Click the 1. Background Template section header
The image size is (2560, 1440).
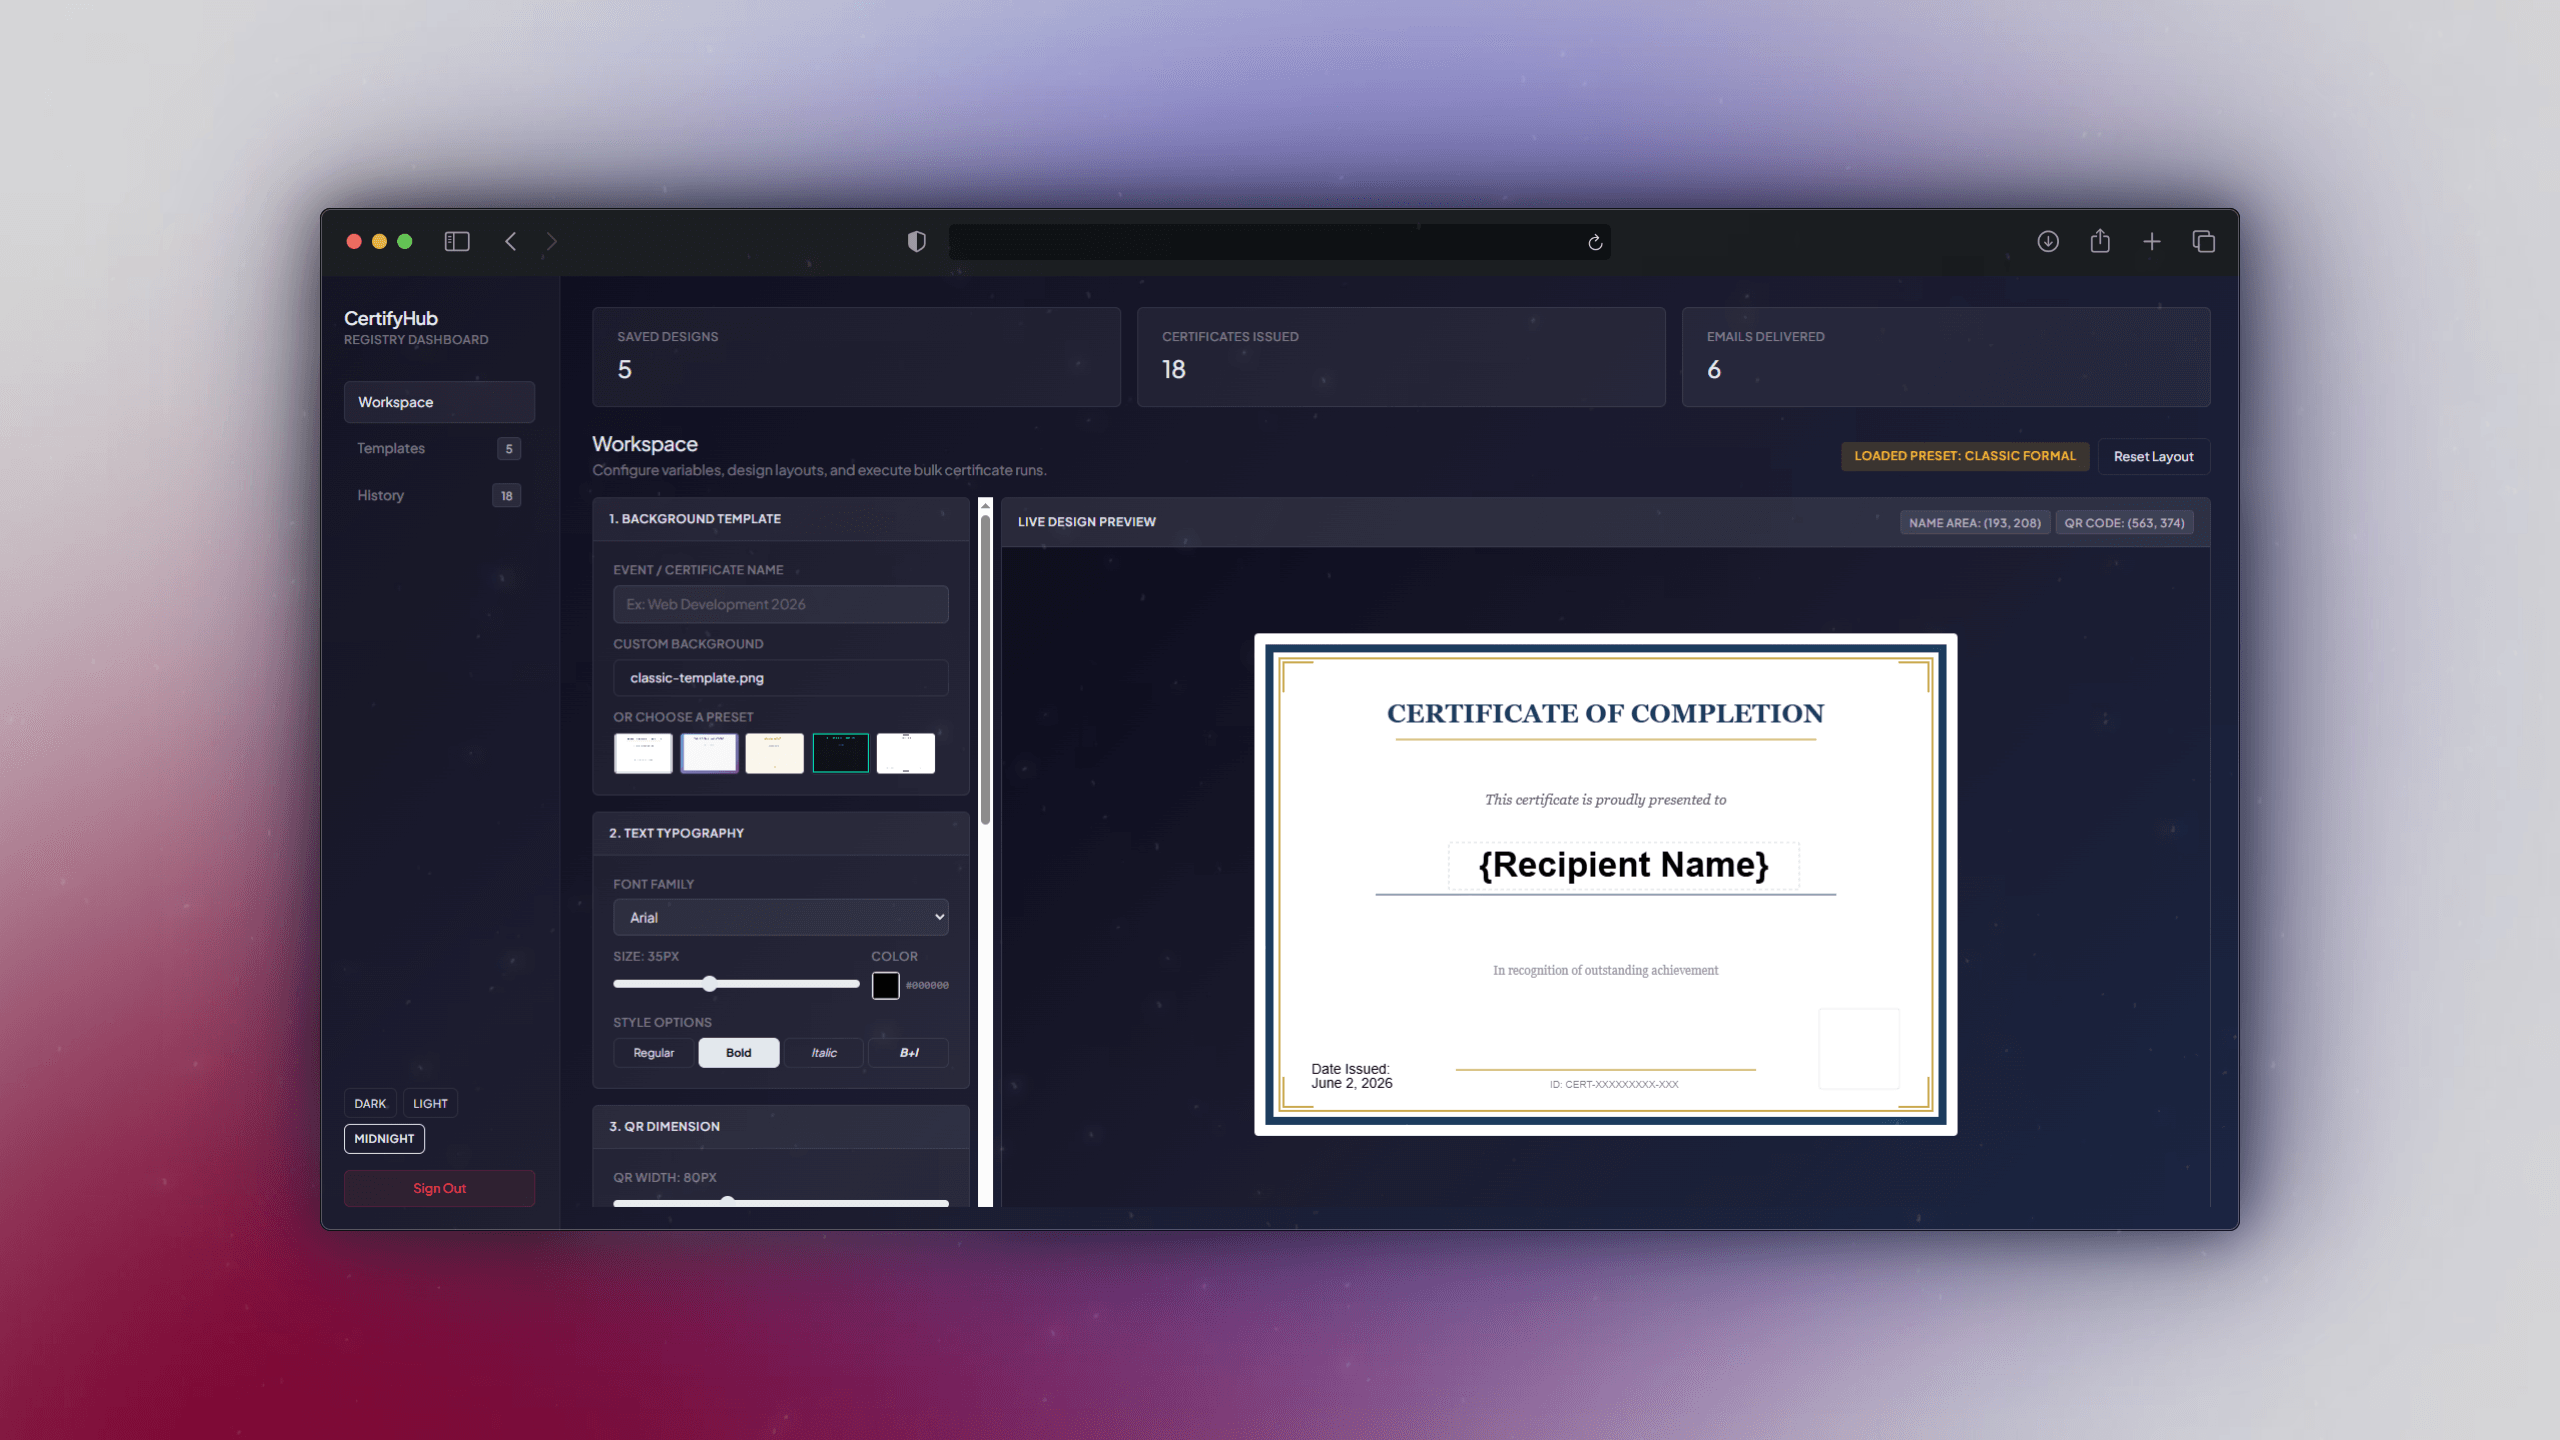coord(781,519)
